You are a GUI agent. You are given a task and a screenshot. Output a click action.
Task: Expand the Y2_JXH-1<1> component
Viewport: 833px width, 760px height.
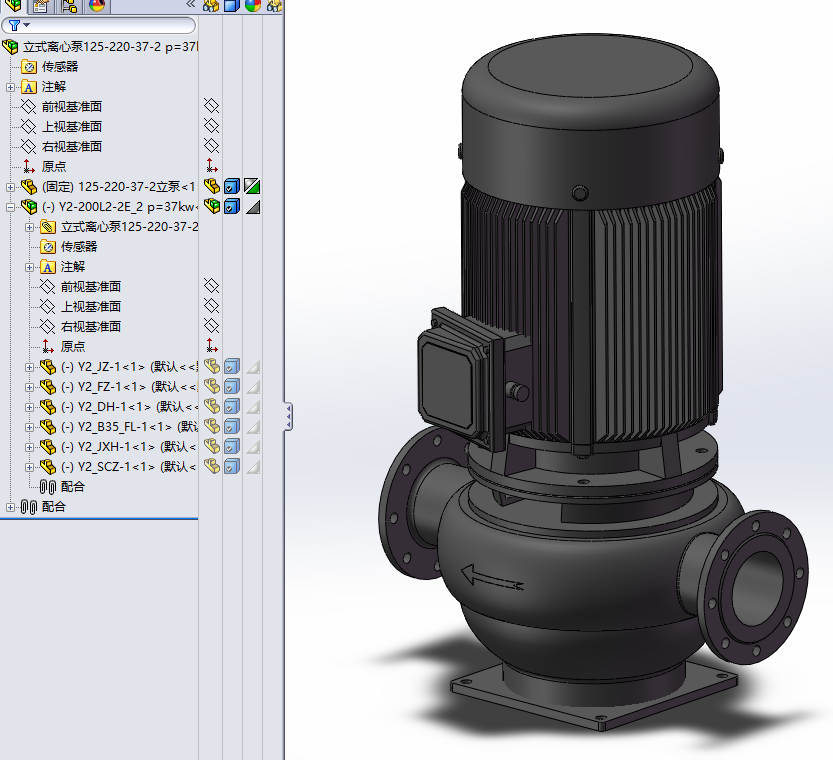point(29,447)
